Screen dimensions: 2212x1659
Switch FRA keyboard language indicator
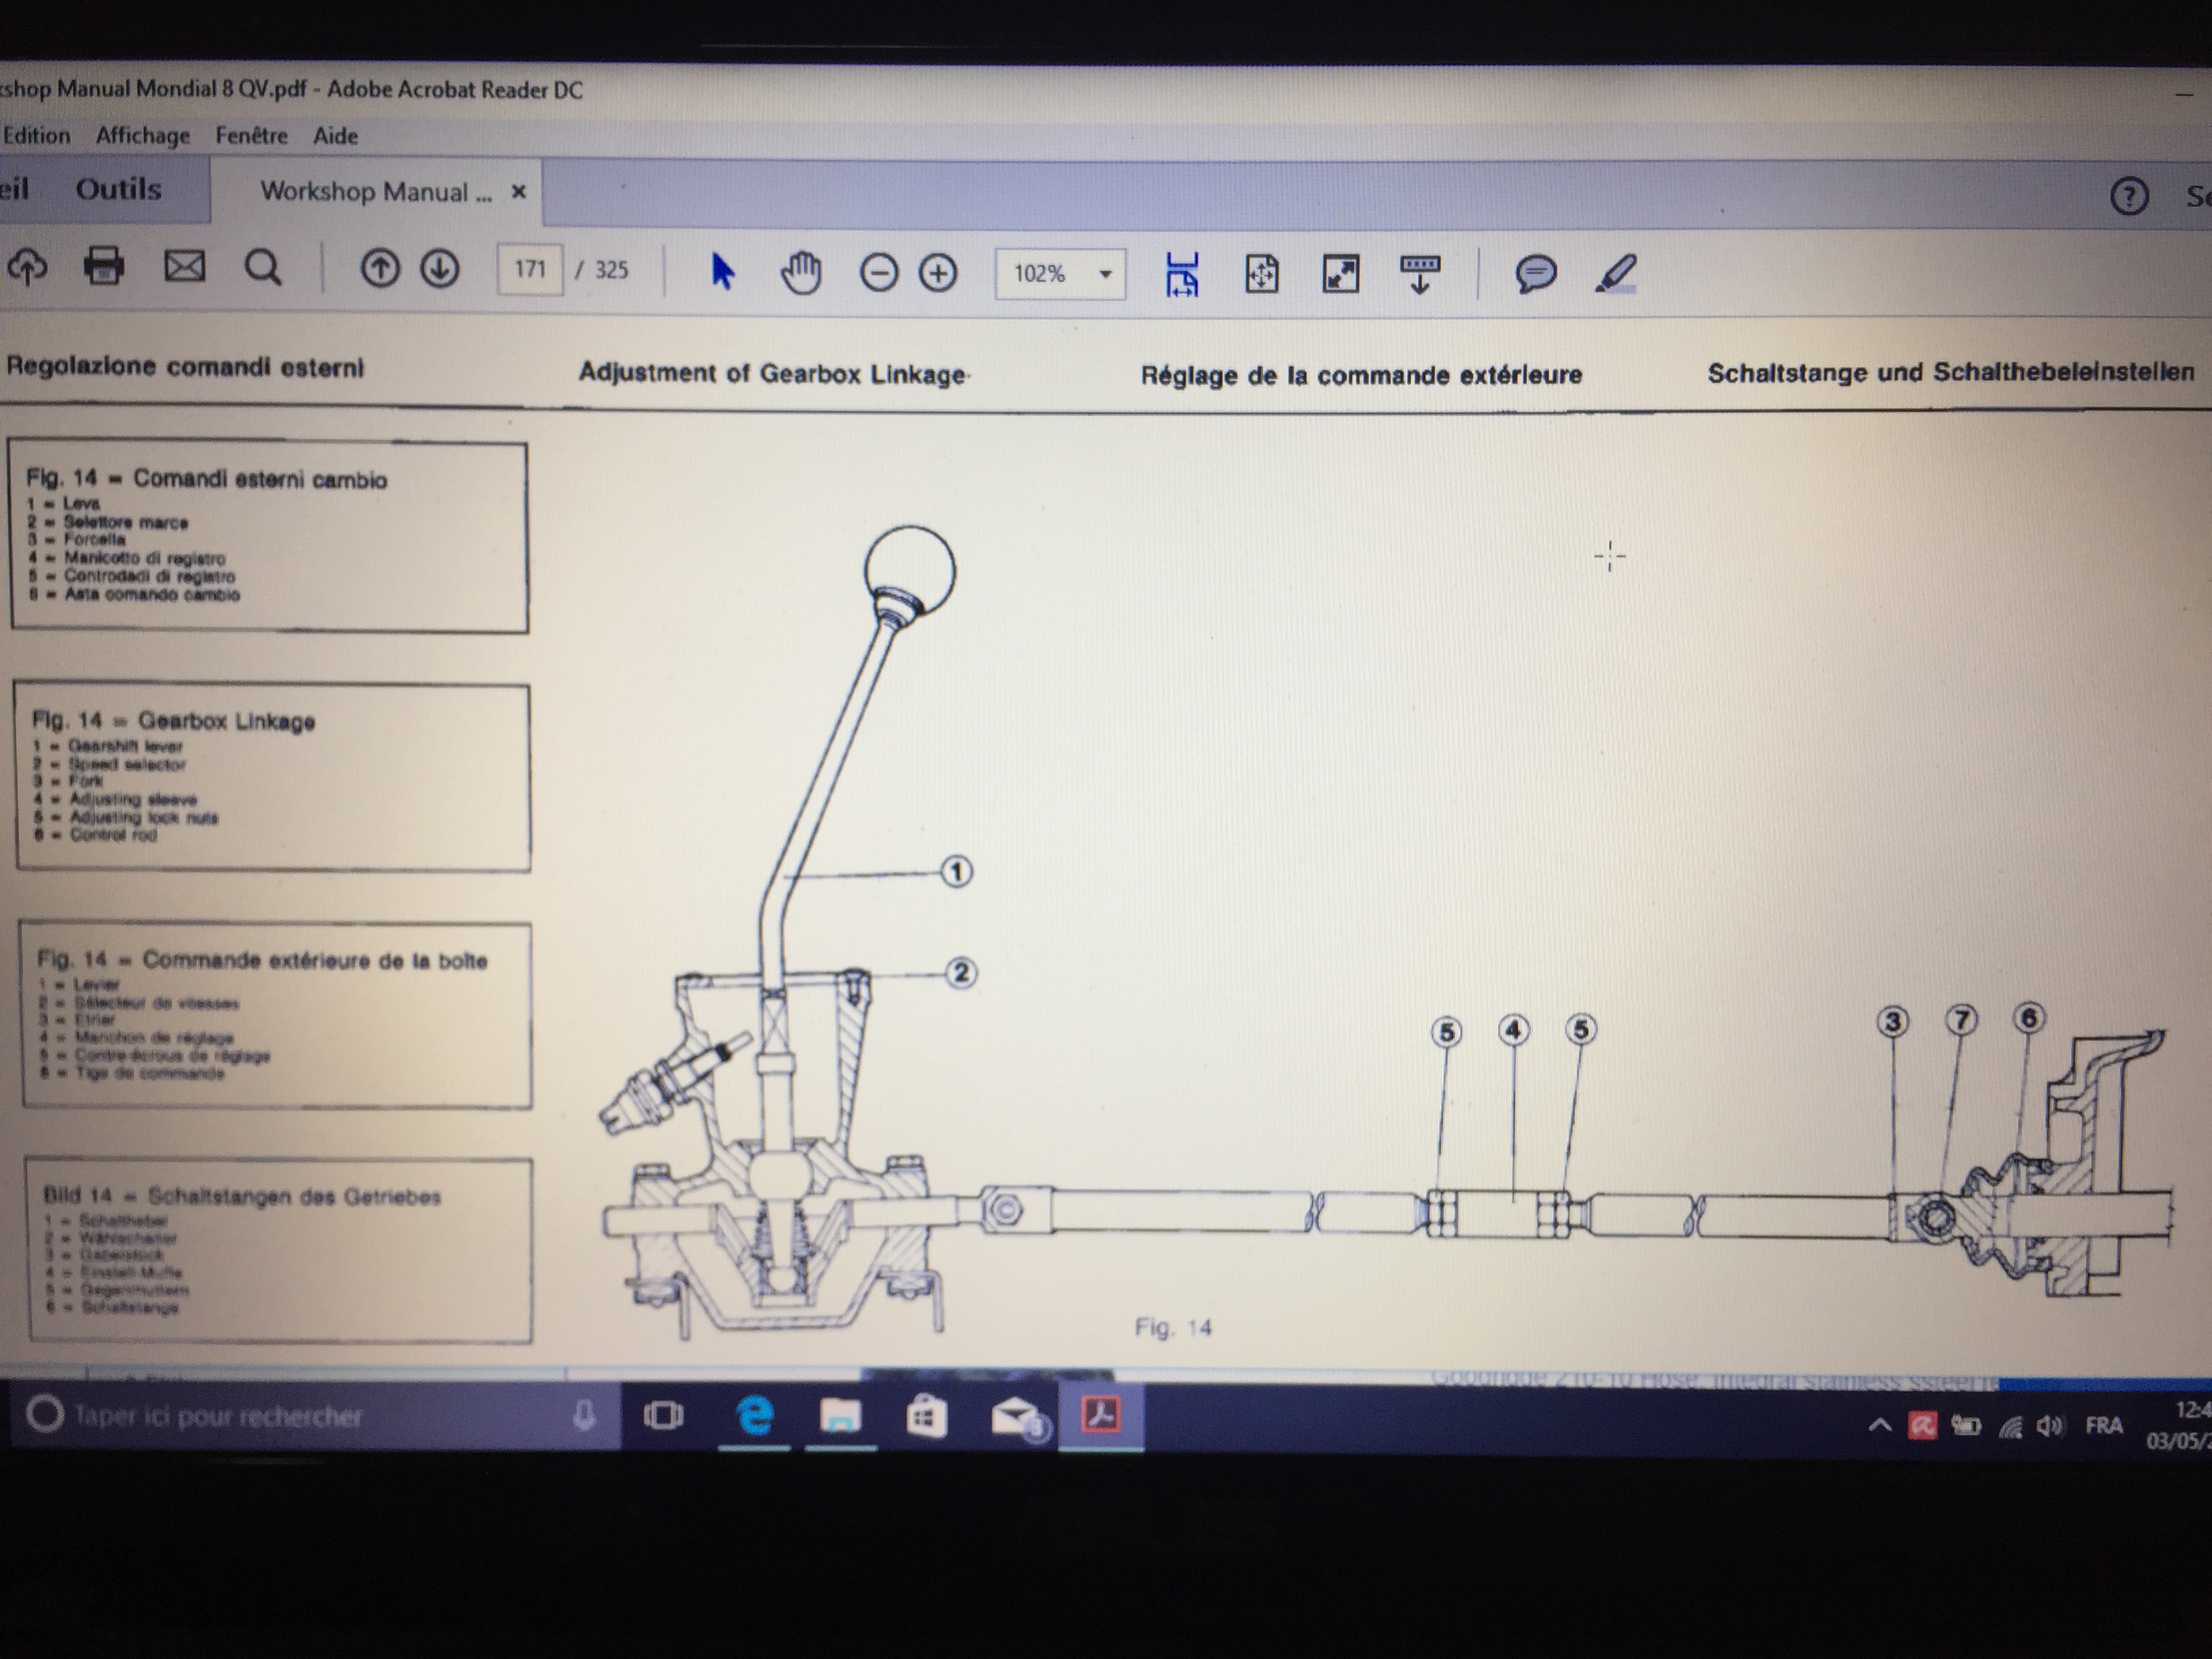coord(2104,1425)
